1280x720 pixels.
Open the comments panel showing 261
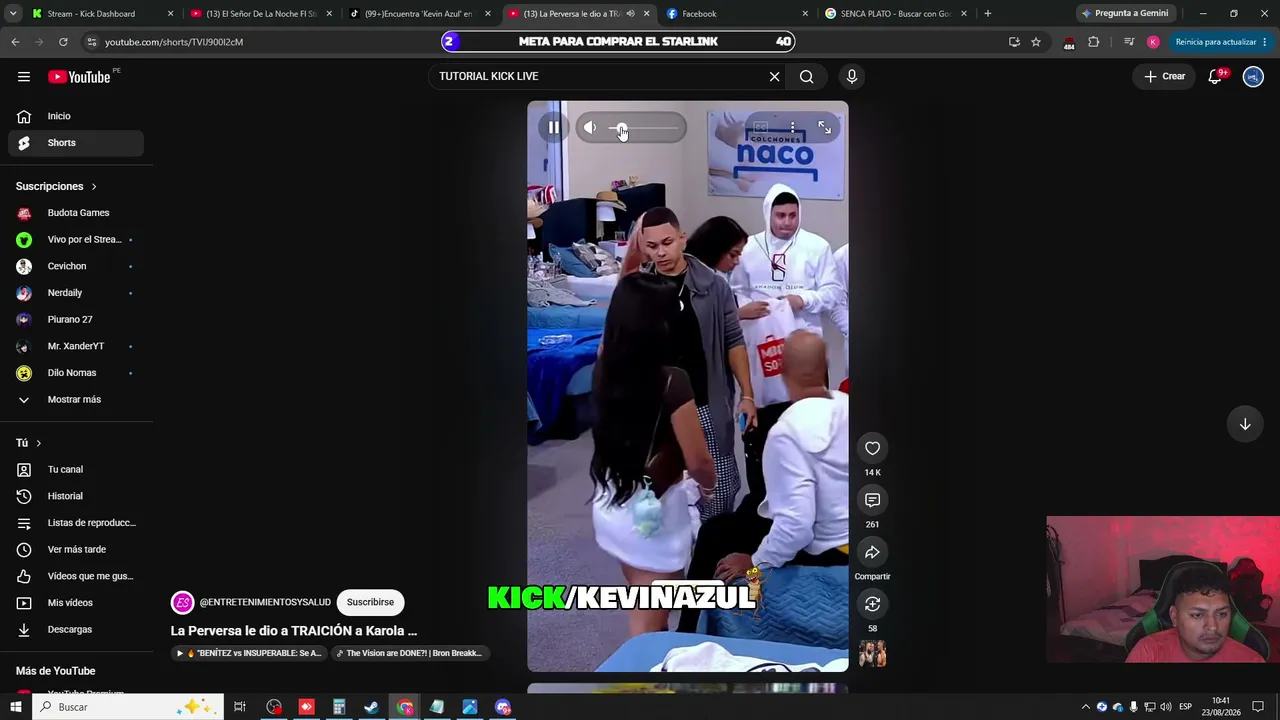coord(872,500)
